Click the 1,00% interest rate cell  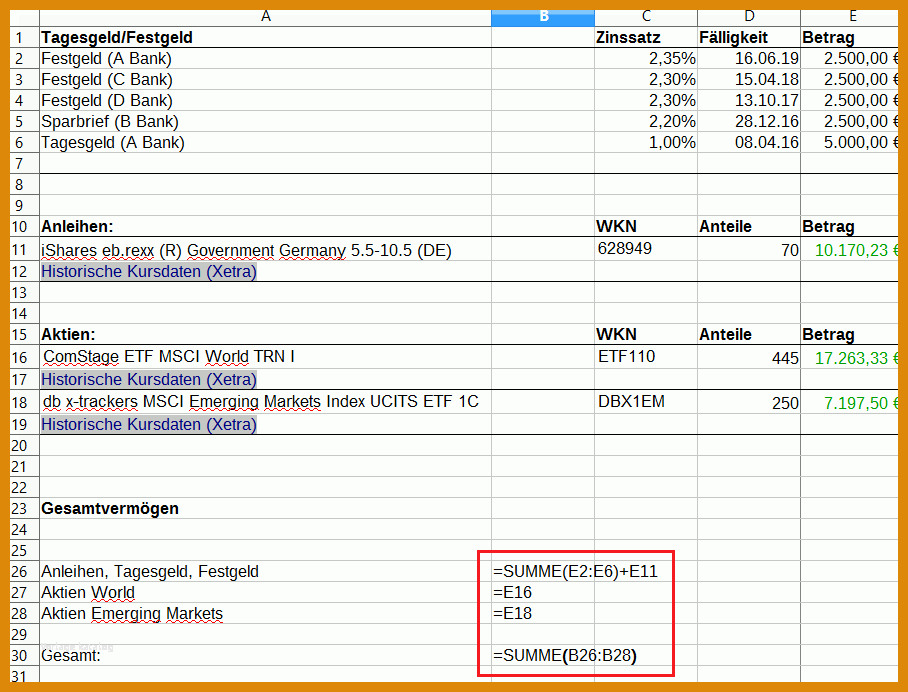tap(646, 142)
